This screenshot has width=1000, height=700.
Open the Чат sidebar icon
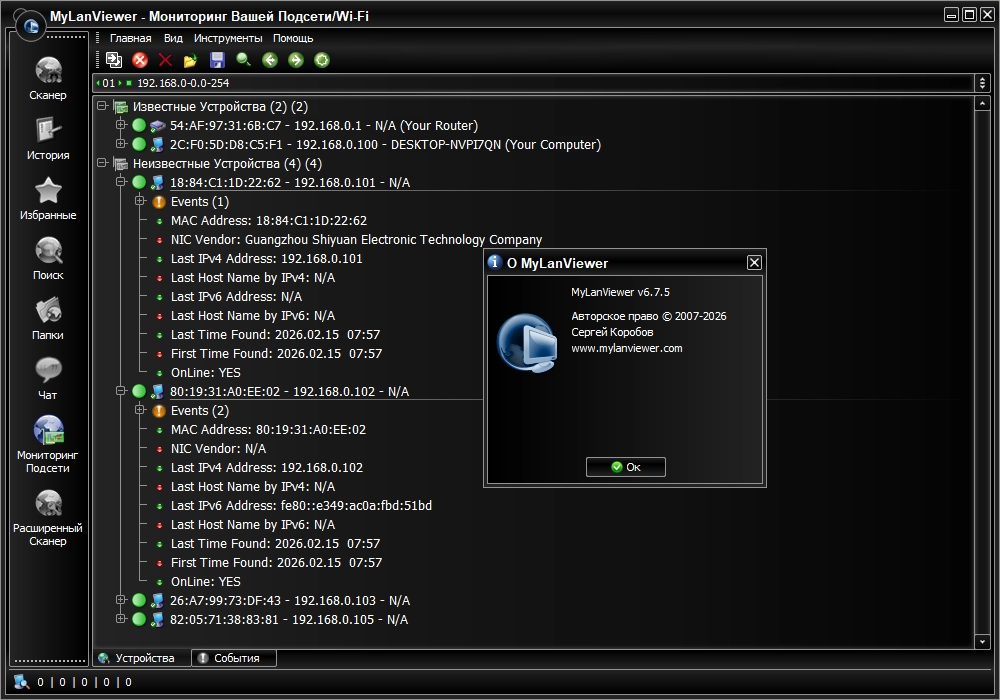(x=48, y=378)
